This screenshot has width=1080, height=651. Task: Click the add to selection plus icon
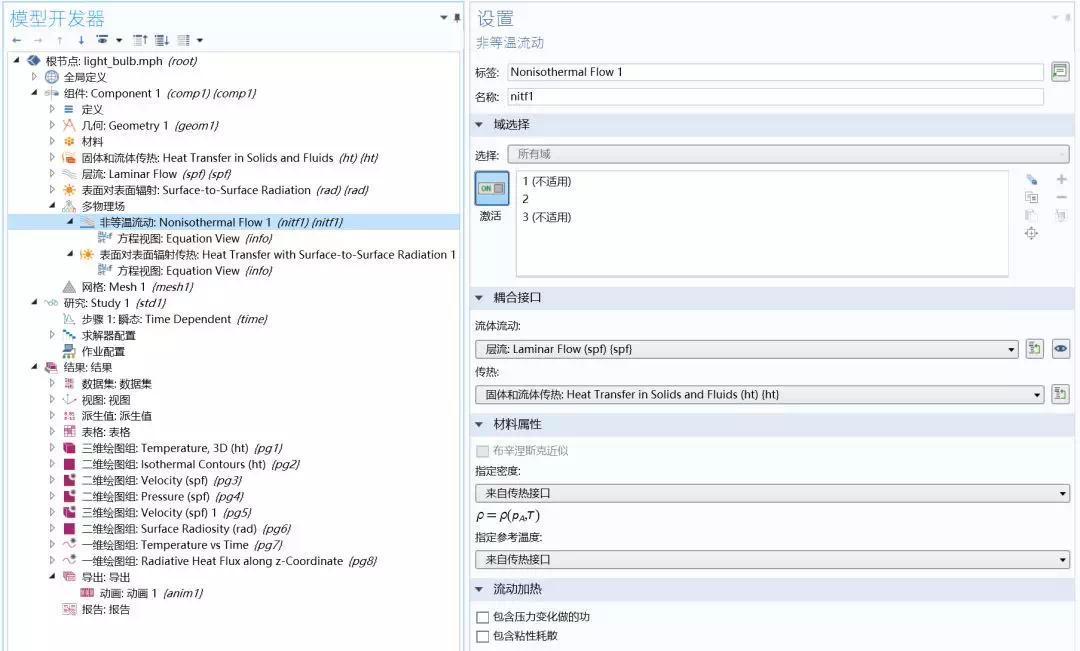(1061, 179)
